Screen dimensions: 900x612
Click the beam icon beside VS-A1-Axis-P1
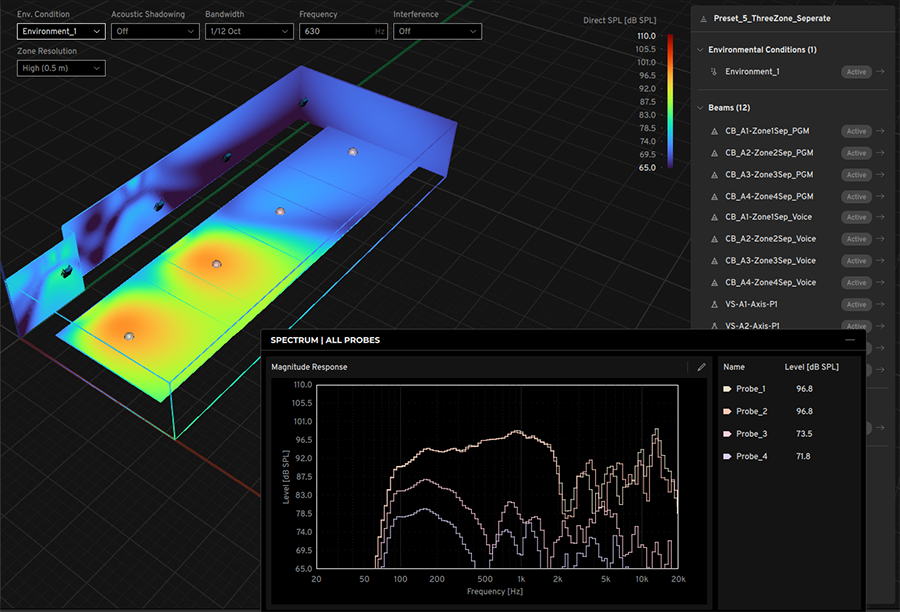pos(714,304)
